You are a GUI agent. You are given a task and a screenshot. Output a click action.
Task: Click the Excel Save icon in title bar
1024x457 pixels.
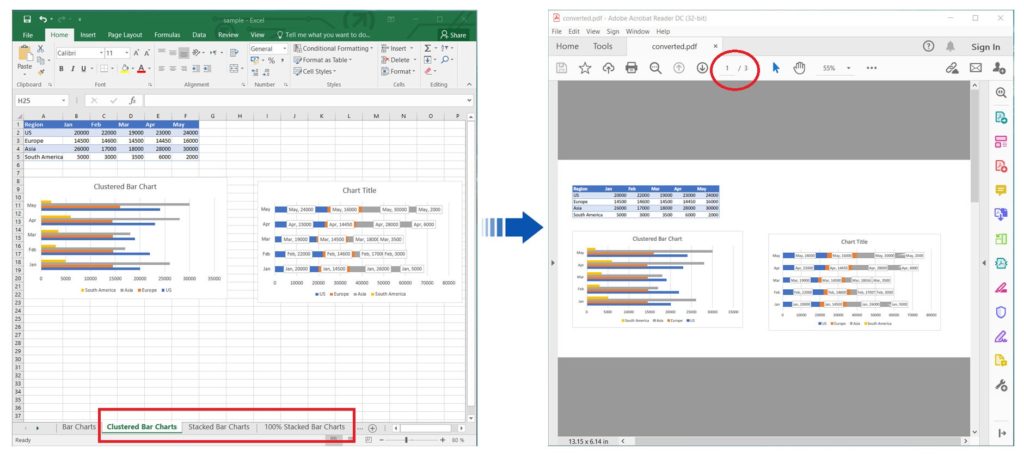[27, 19]
